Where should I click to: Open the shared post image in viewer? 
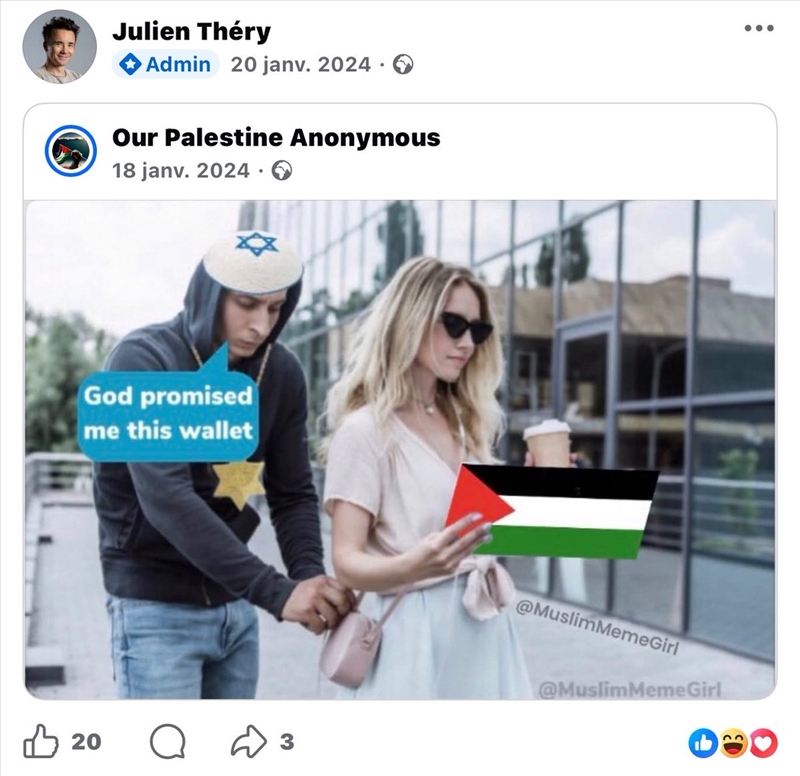pyautogui.click(x=400, y=449)
